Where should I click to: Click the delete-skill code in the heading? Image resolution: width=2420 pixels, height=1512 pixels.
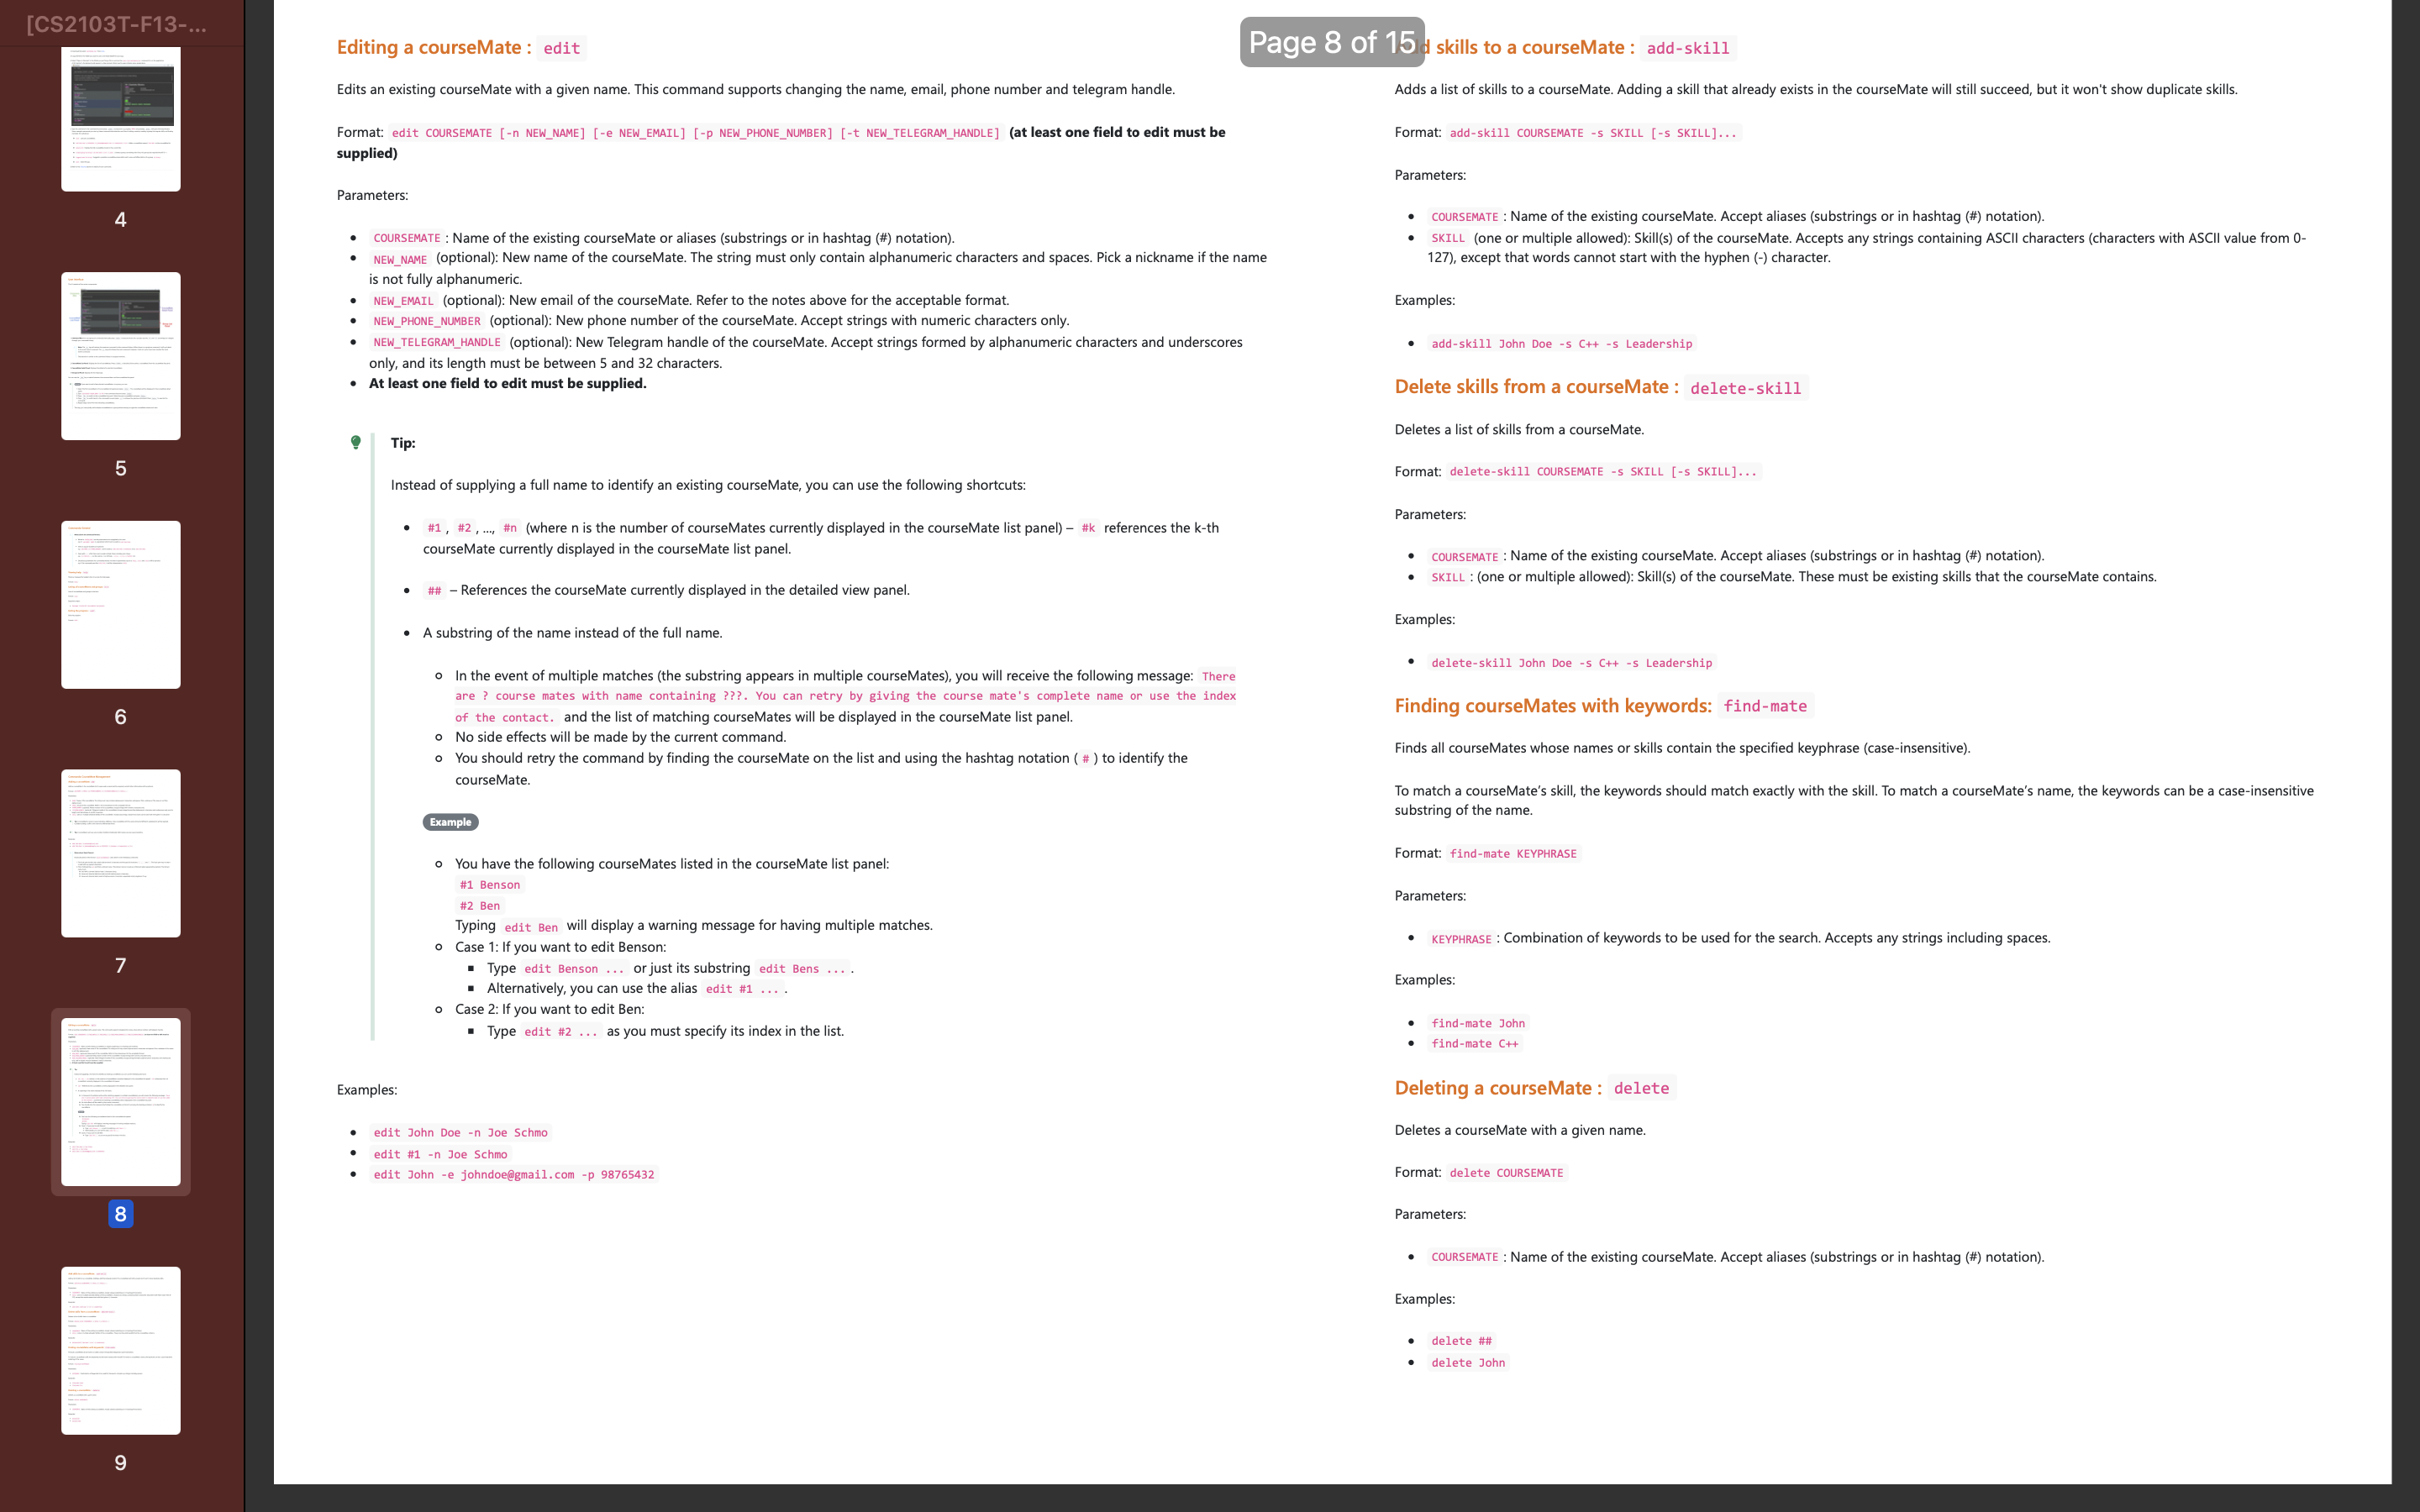pos(1745,388)
